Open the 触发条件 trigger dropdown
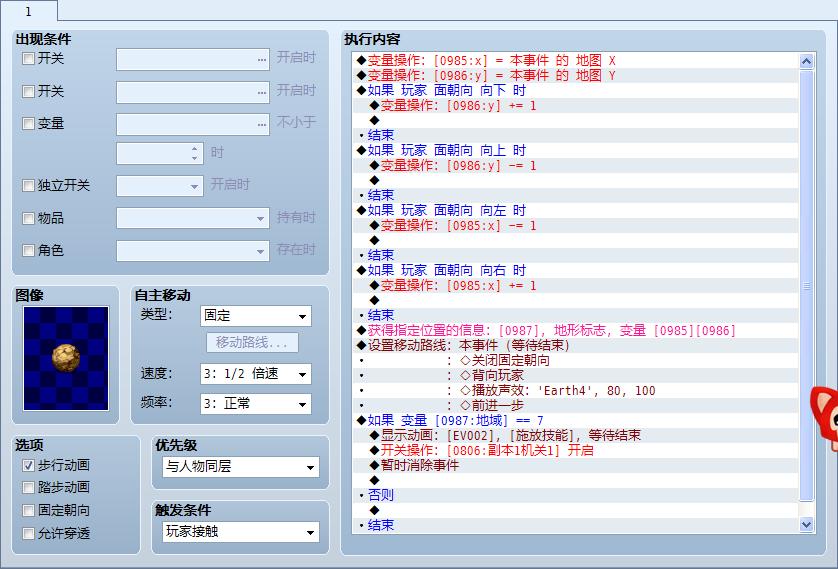This screenshot has width=838, height=569. (240, 532)
